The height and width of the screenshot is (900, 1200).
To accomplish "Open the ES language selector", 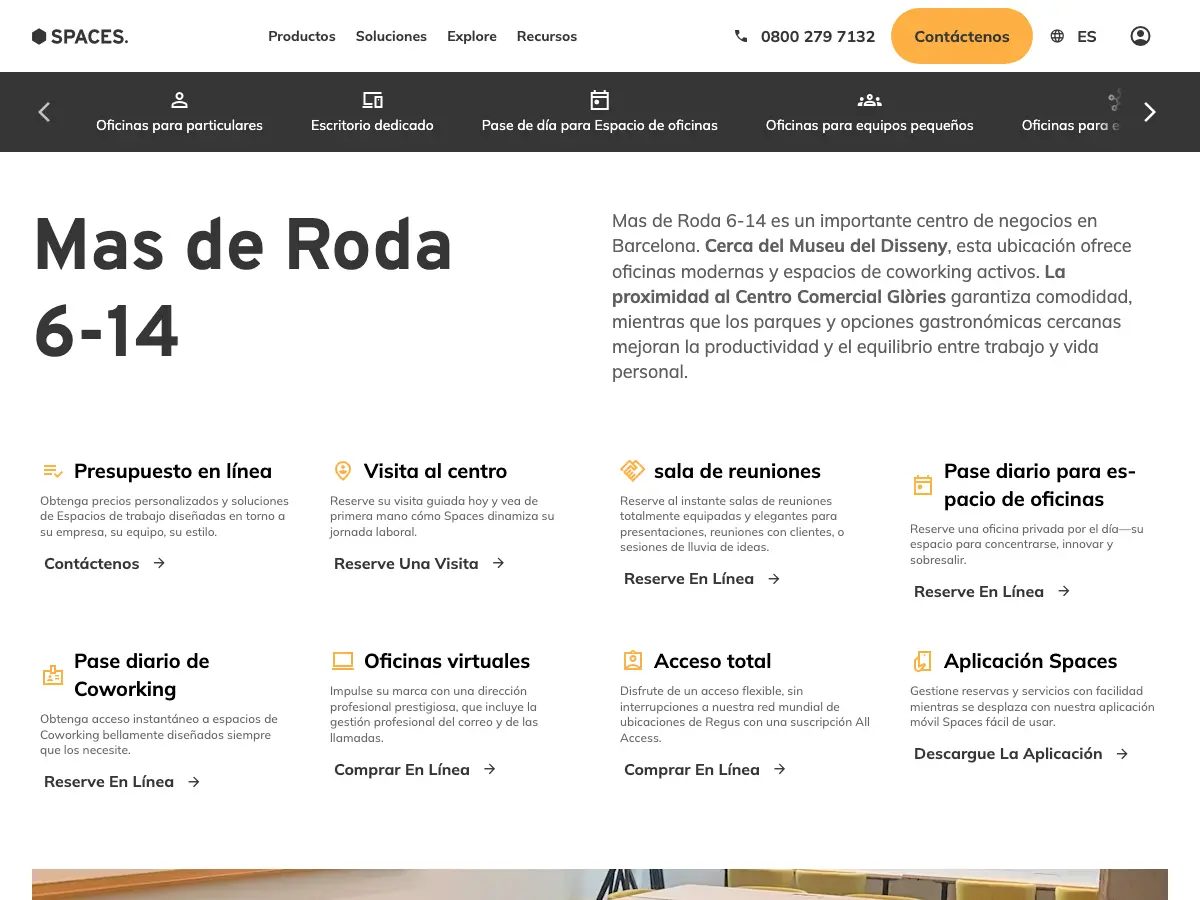I will tap(1087, 36).
